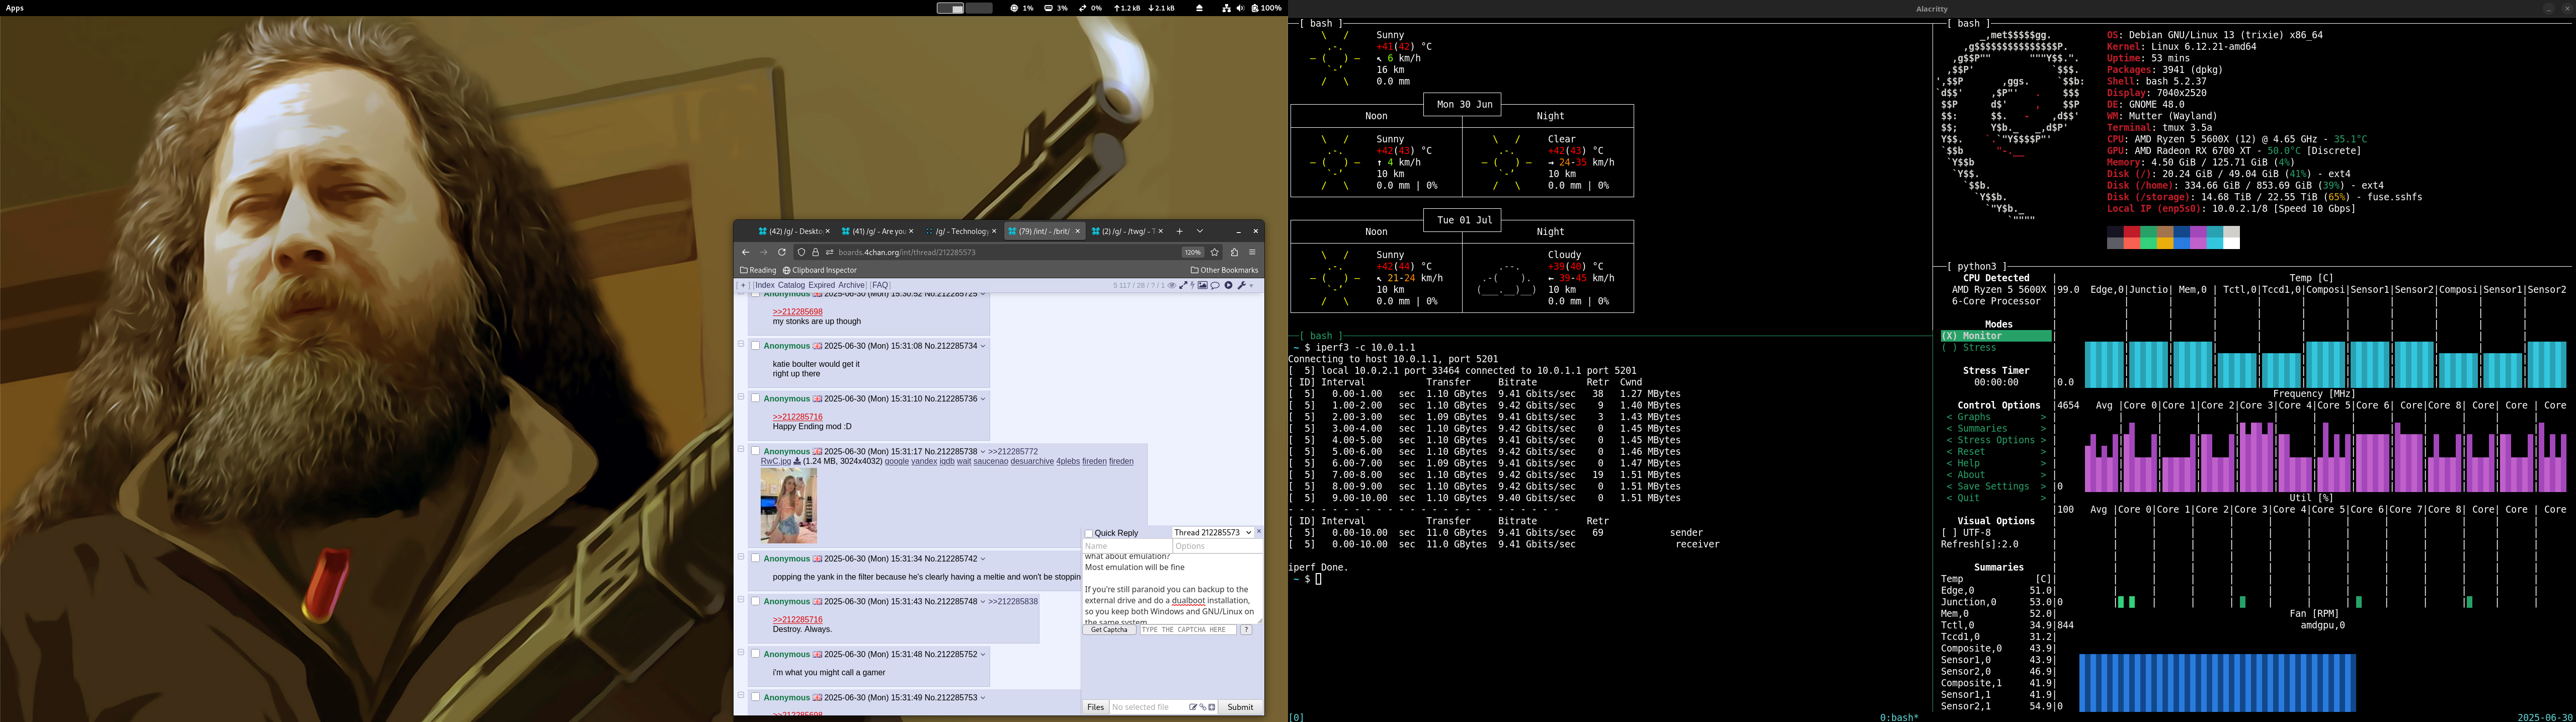Switch to the '(42) /g/ - Deskto' tab
The image size is (2576, 722).
pos(794,231)
